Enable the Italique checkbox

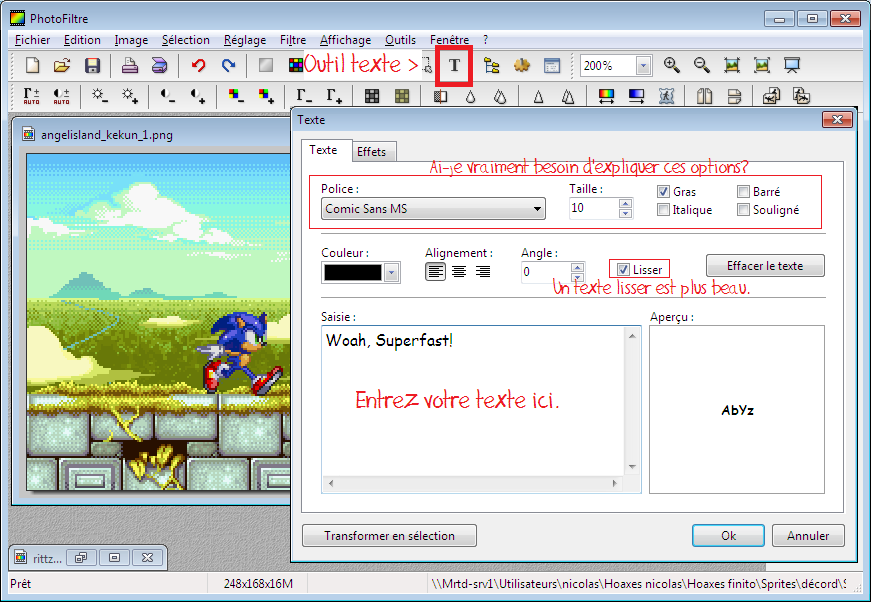(663, 210)
